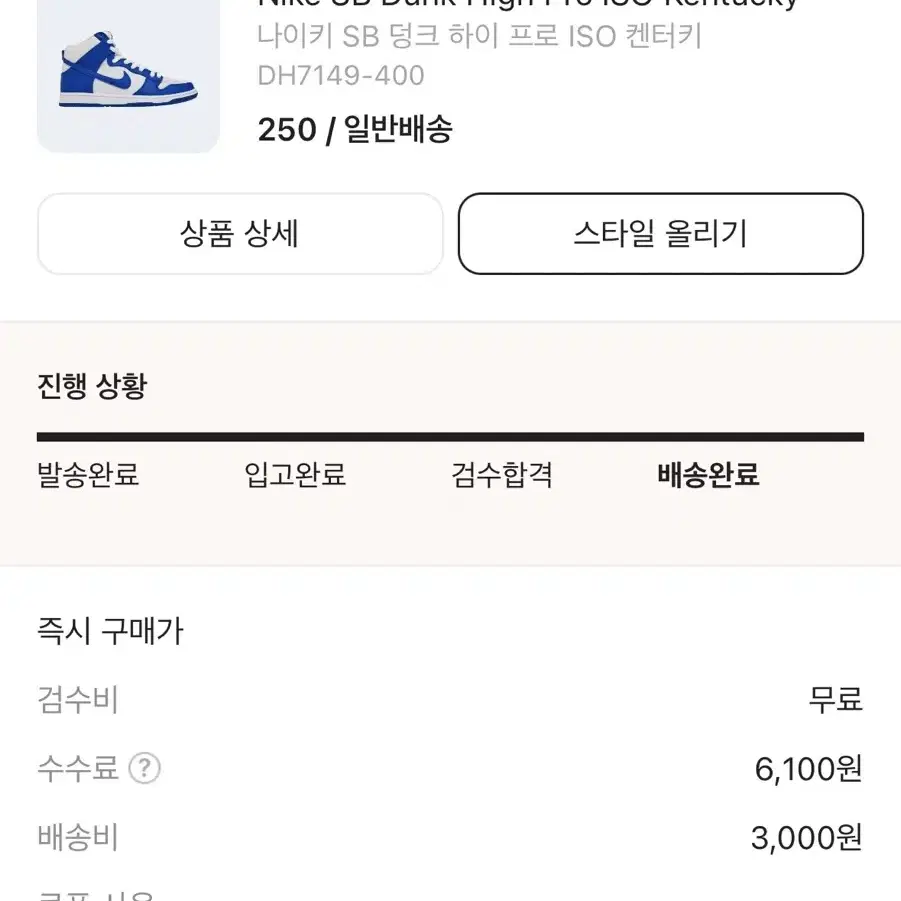The image size is (901, 901).
Task: Click the 무료 inspection fee value
Action: pyautogui.click(x=835, y=699)
